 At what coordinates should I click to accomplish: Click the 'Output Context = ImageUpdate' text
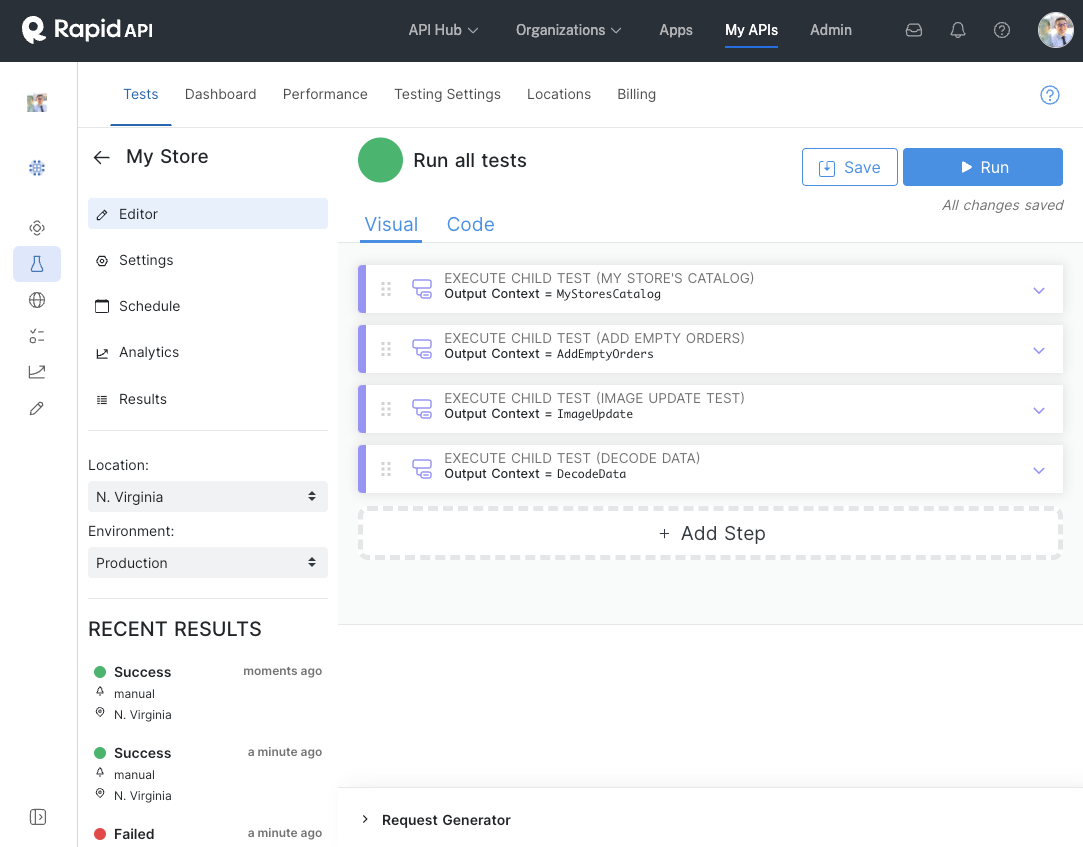539,414
